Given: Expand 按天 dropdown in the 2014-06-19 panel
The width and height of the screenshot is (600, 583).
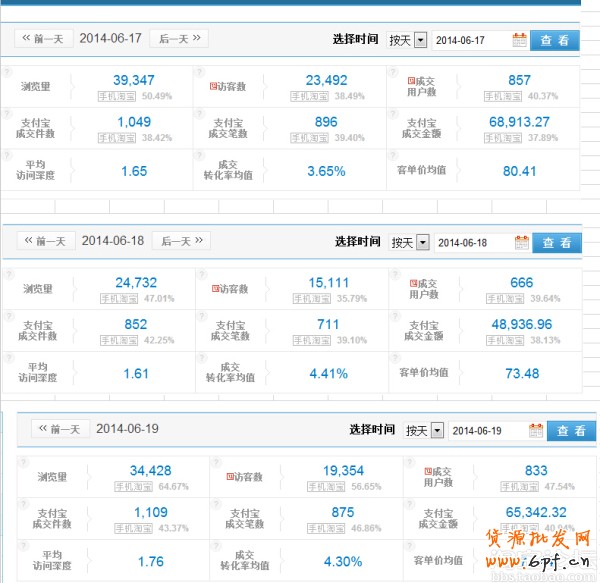Looking at the screenshot, I should pyautogui.click(x=436, y=430).
